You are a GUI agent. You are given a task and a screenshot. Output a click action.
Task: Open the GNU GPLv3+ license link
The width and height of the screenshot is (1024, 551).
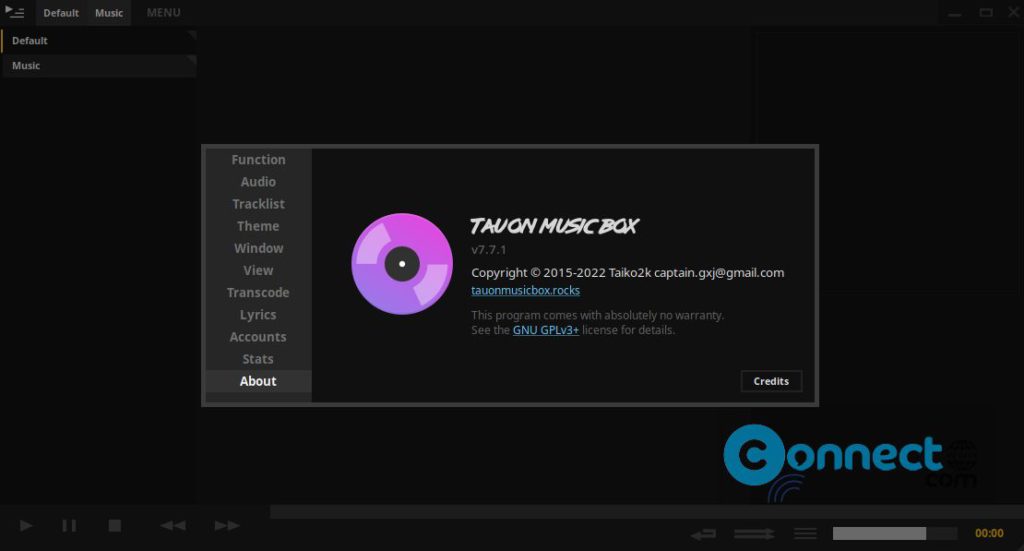coord(545,330)
